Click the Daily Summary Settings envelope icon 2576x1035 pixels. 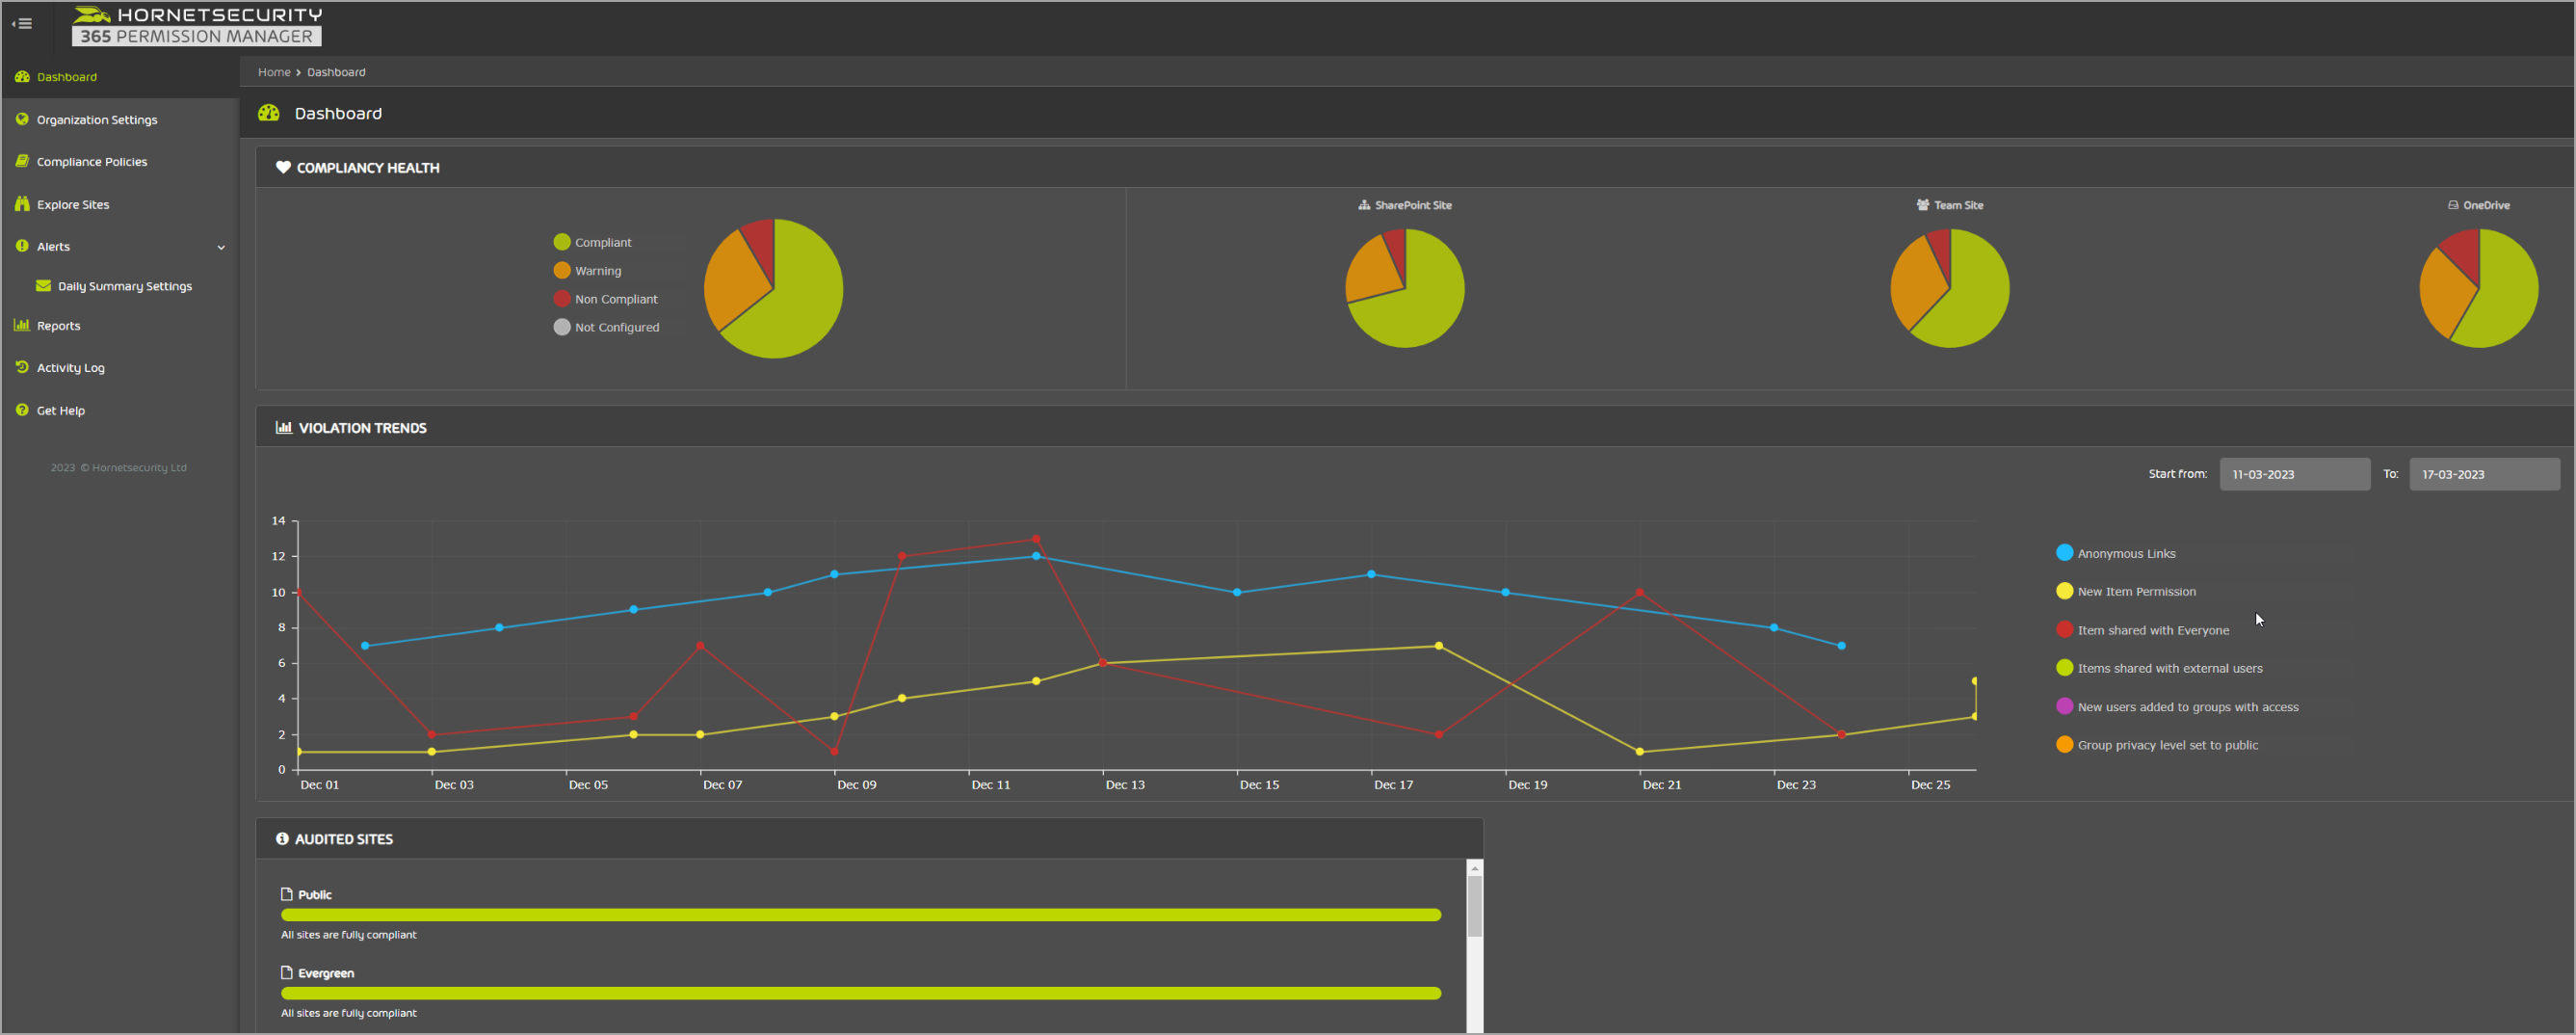[43, 286]
